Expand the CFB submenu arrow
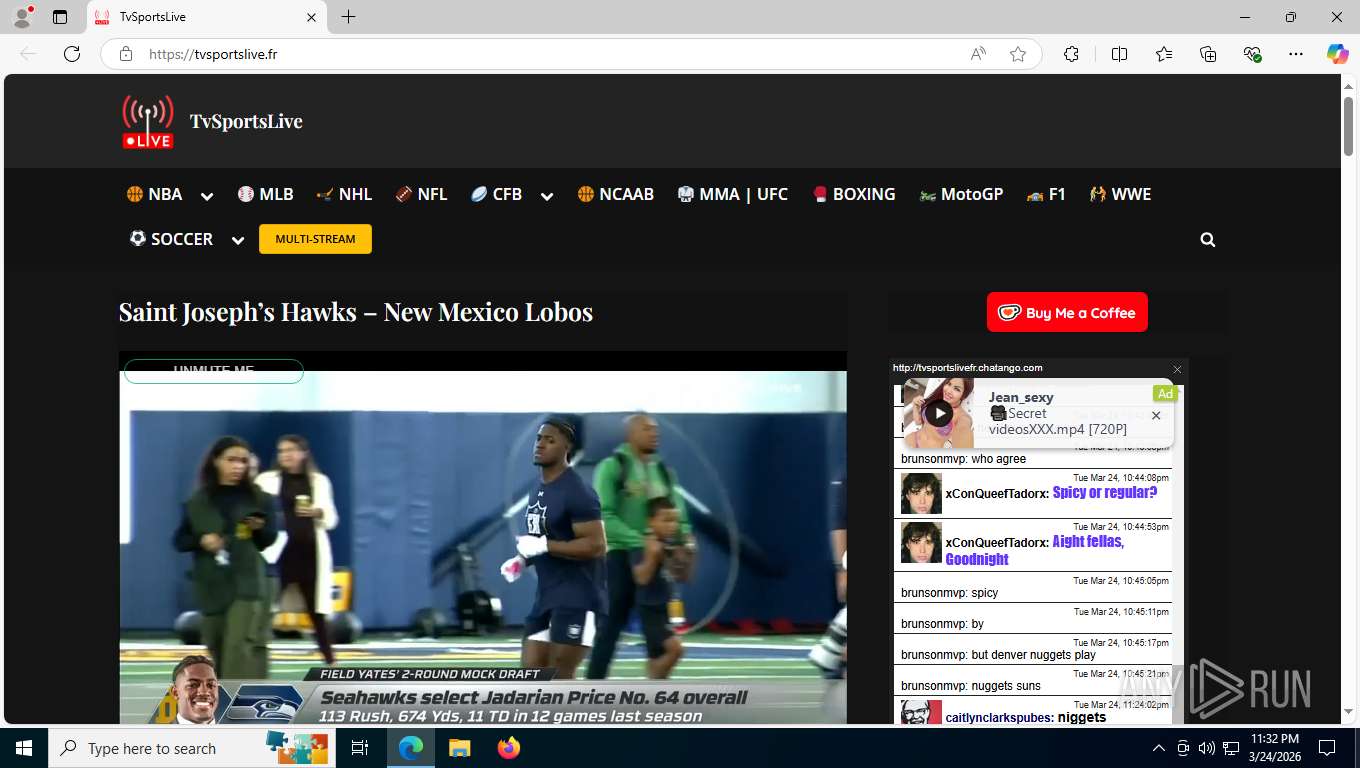 click(547, 196)
